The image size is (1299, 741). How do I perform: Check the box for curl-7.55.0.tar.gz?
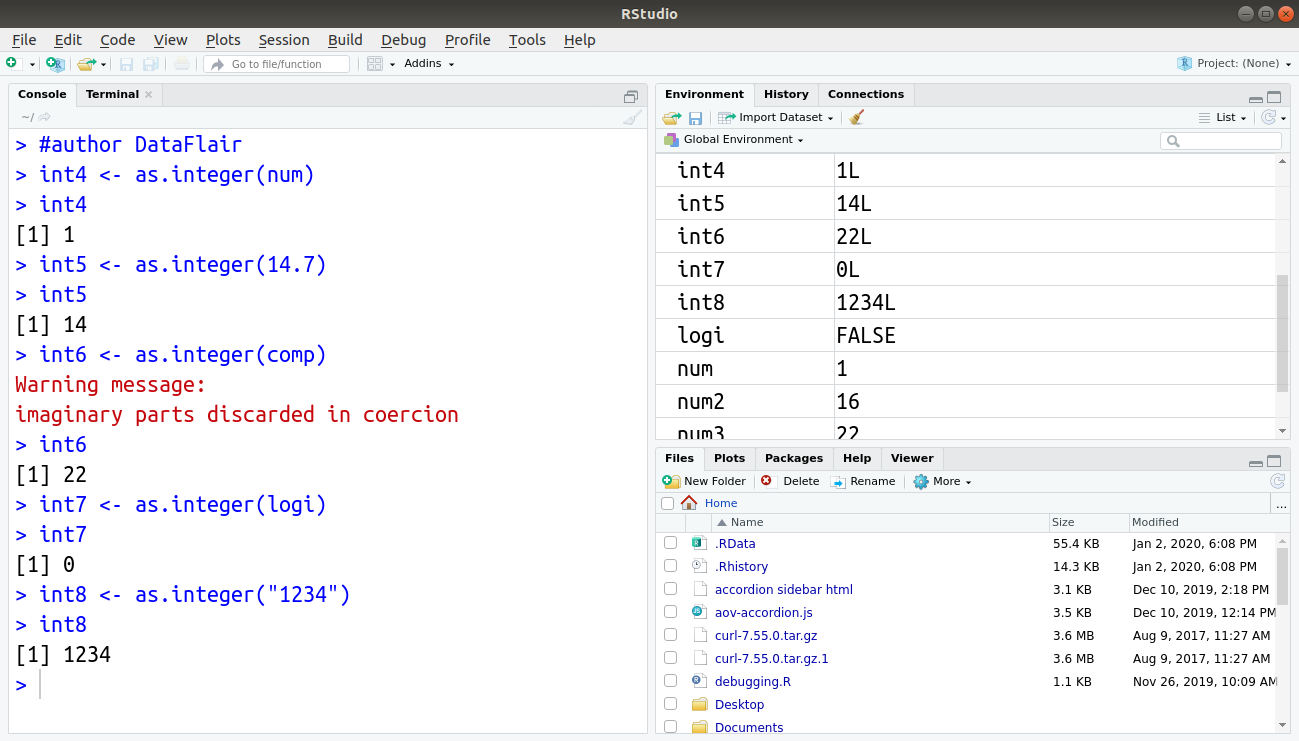coord(670,635)
